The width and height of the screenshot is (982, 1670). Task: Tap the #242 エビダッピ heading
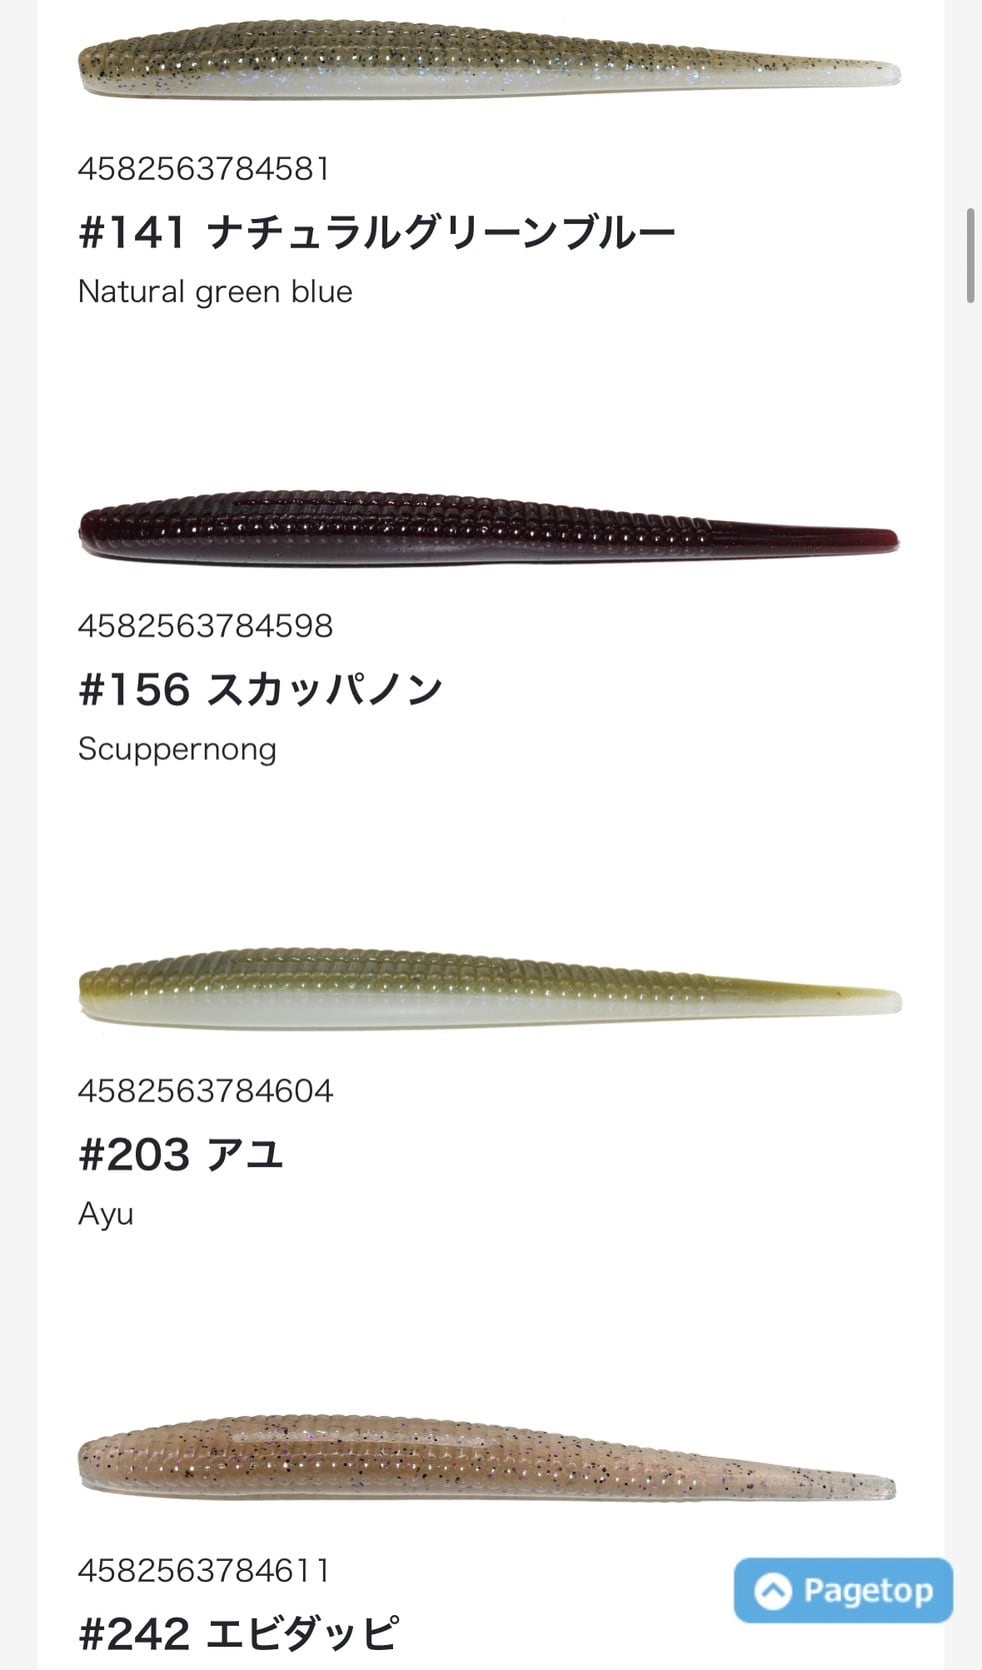click(x=238, y=1634)
